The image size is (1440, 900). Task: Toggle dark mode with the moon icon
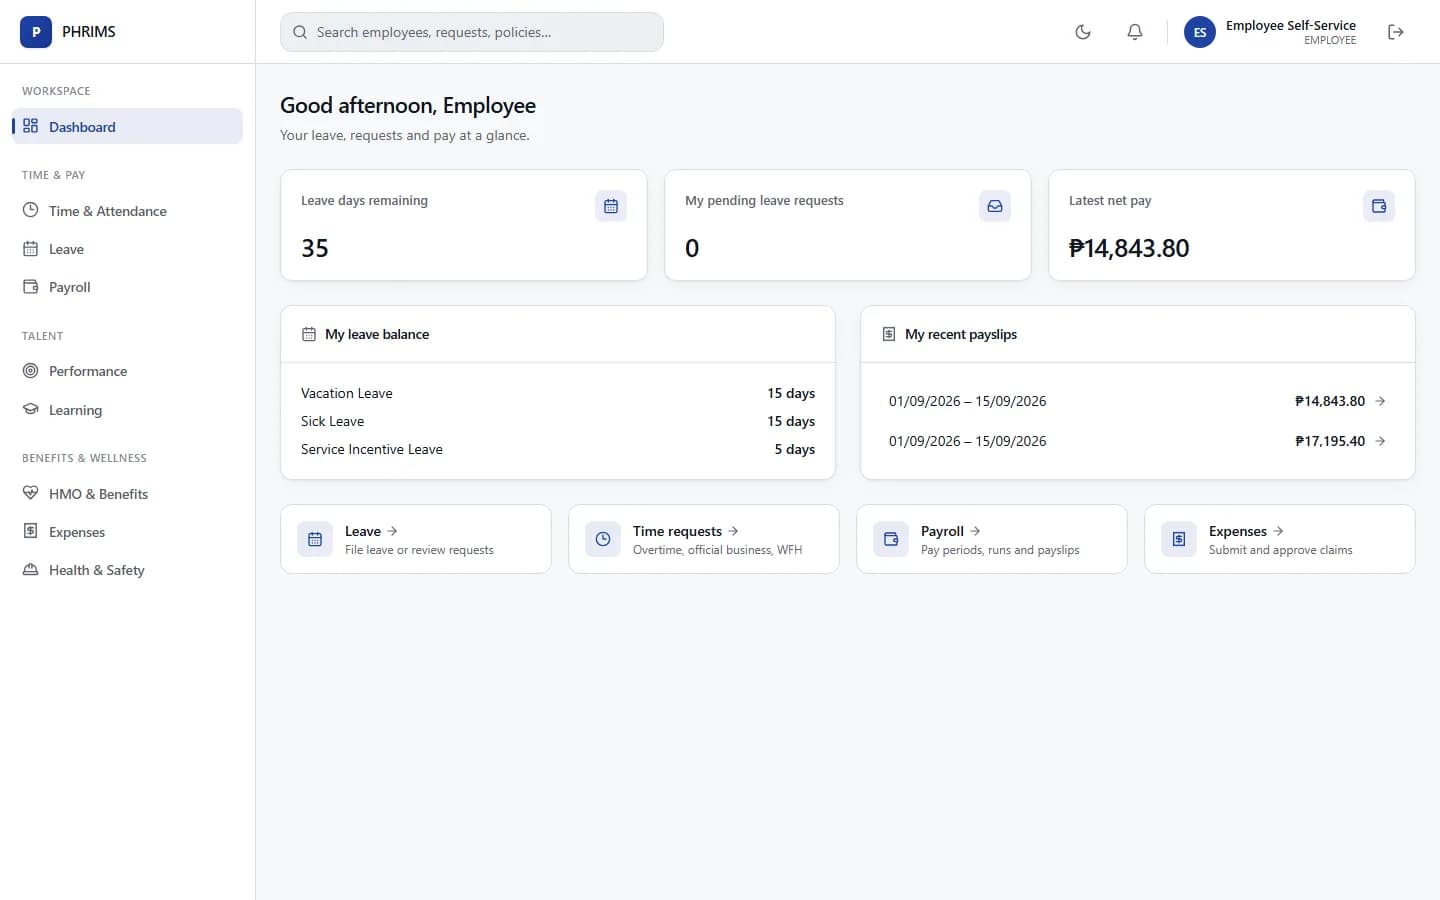pyautogui.click(x=1083, y=32)
